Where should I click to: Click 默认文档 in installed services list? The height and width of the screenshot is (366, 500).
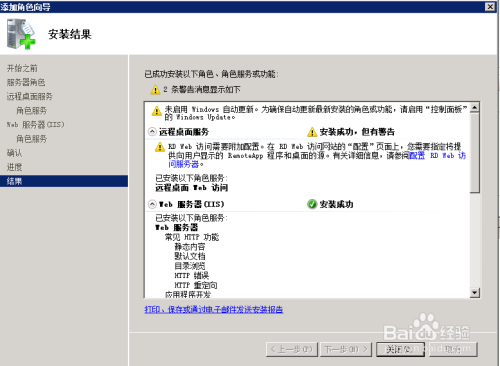[190, 256]
